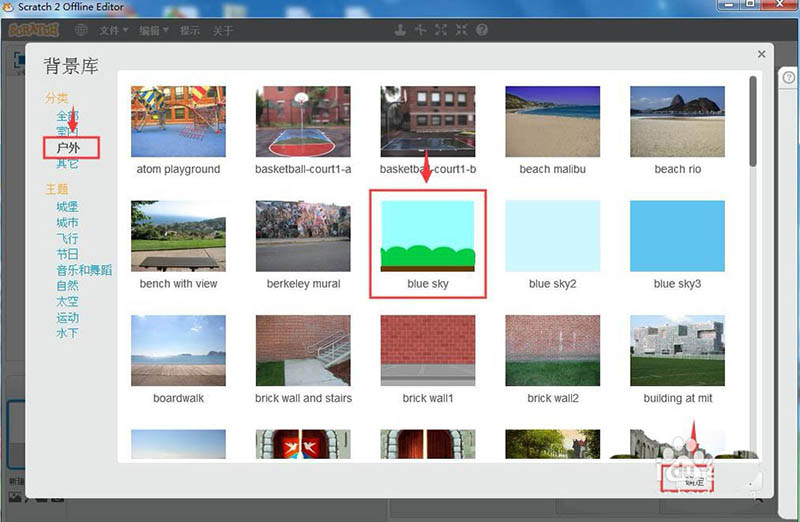Image resolution: width=800 pixels, height=522 pixels.
Task: Open the 编辑 menu
Action: point(154,31)
